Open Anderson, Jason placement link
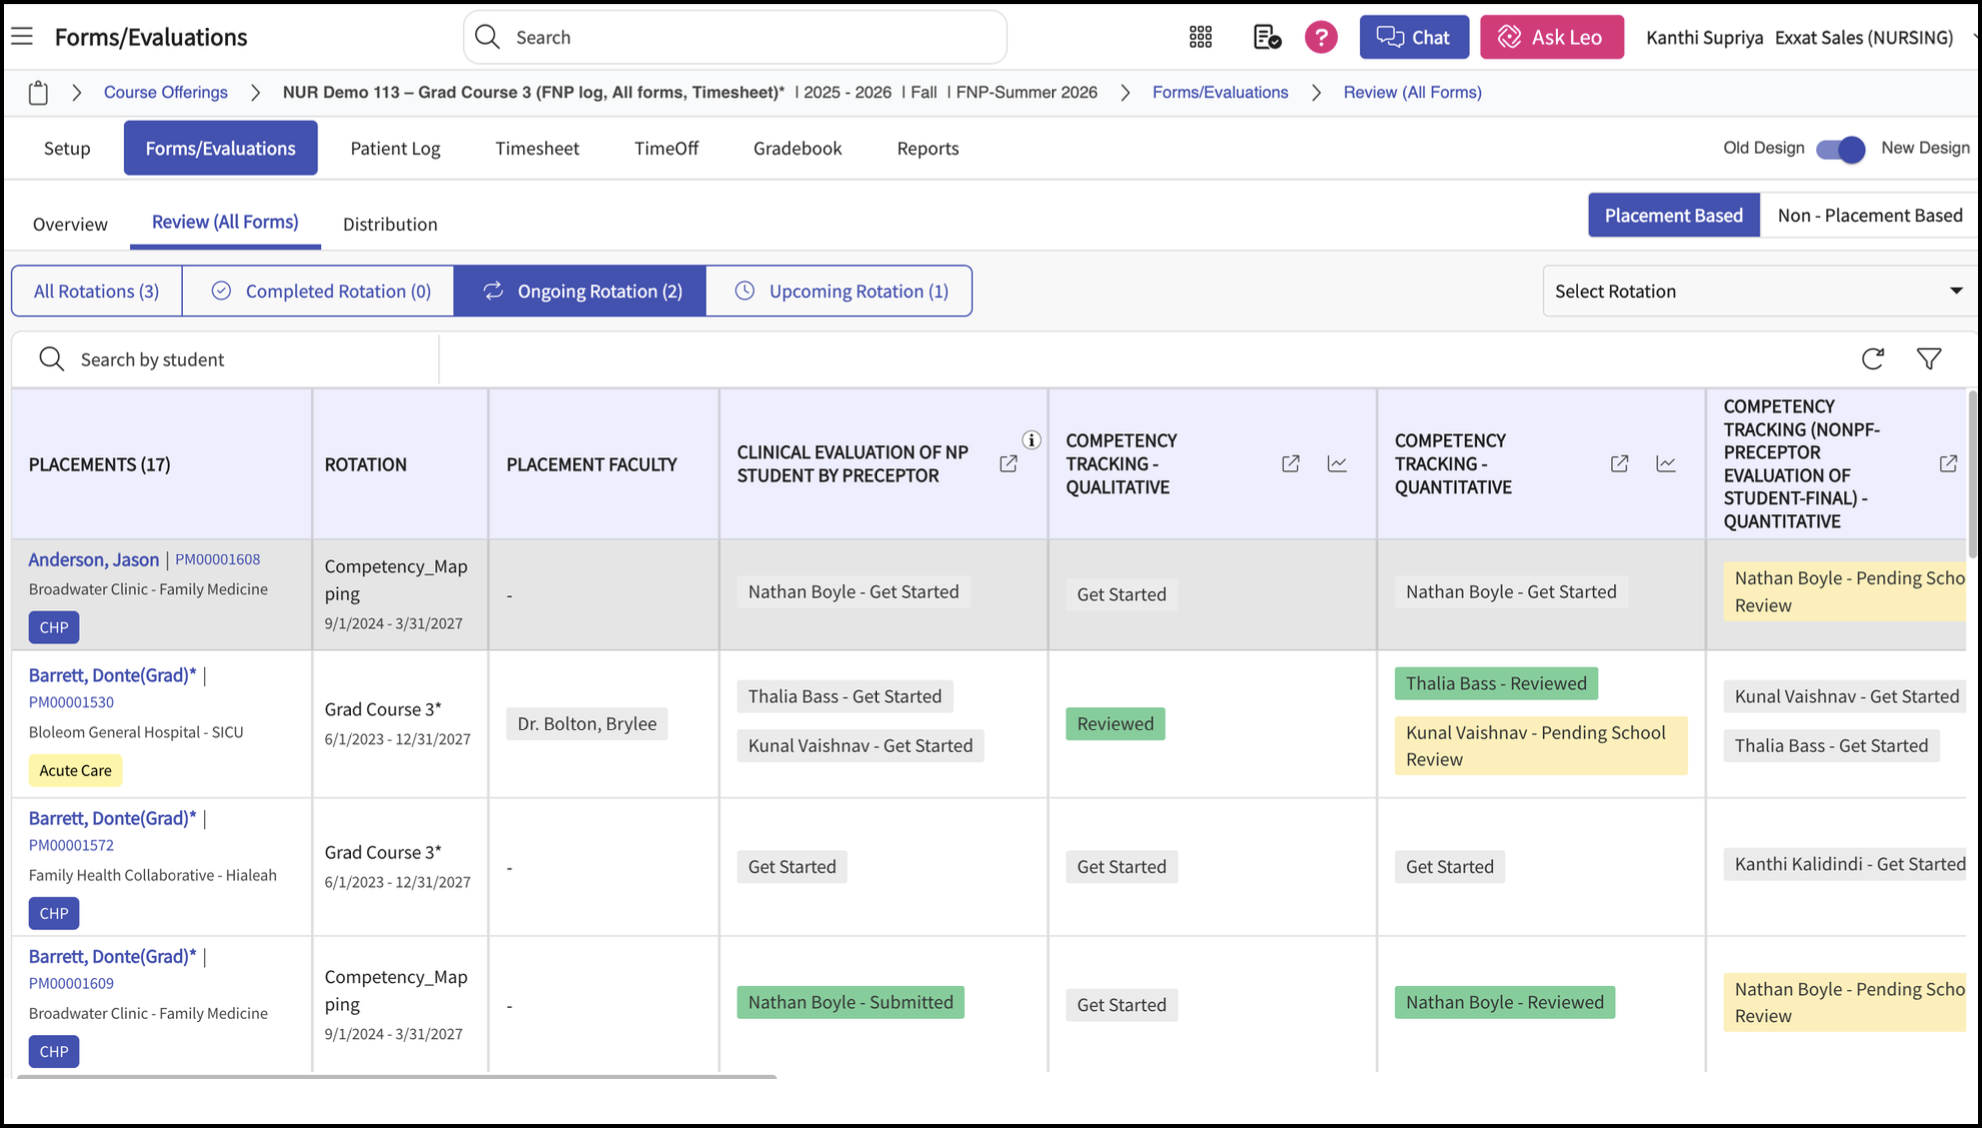This screenshot has height=1128, width=1982. coord(94,559)
